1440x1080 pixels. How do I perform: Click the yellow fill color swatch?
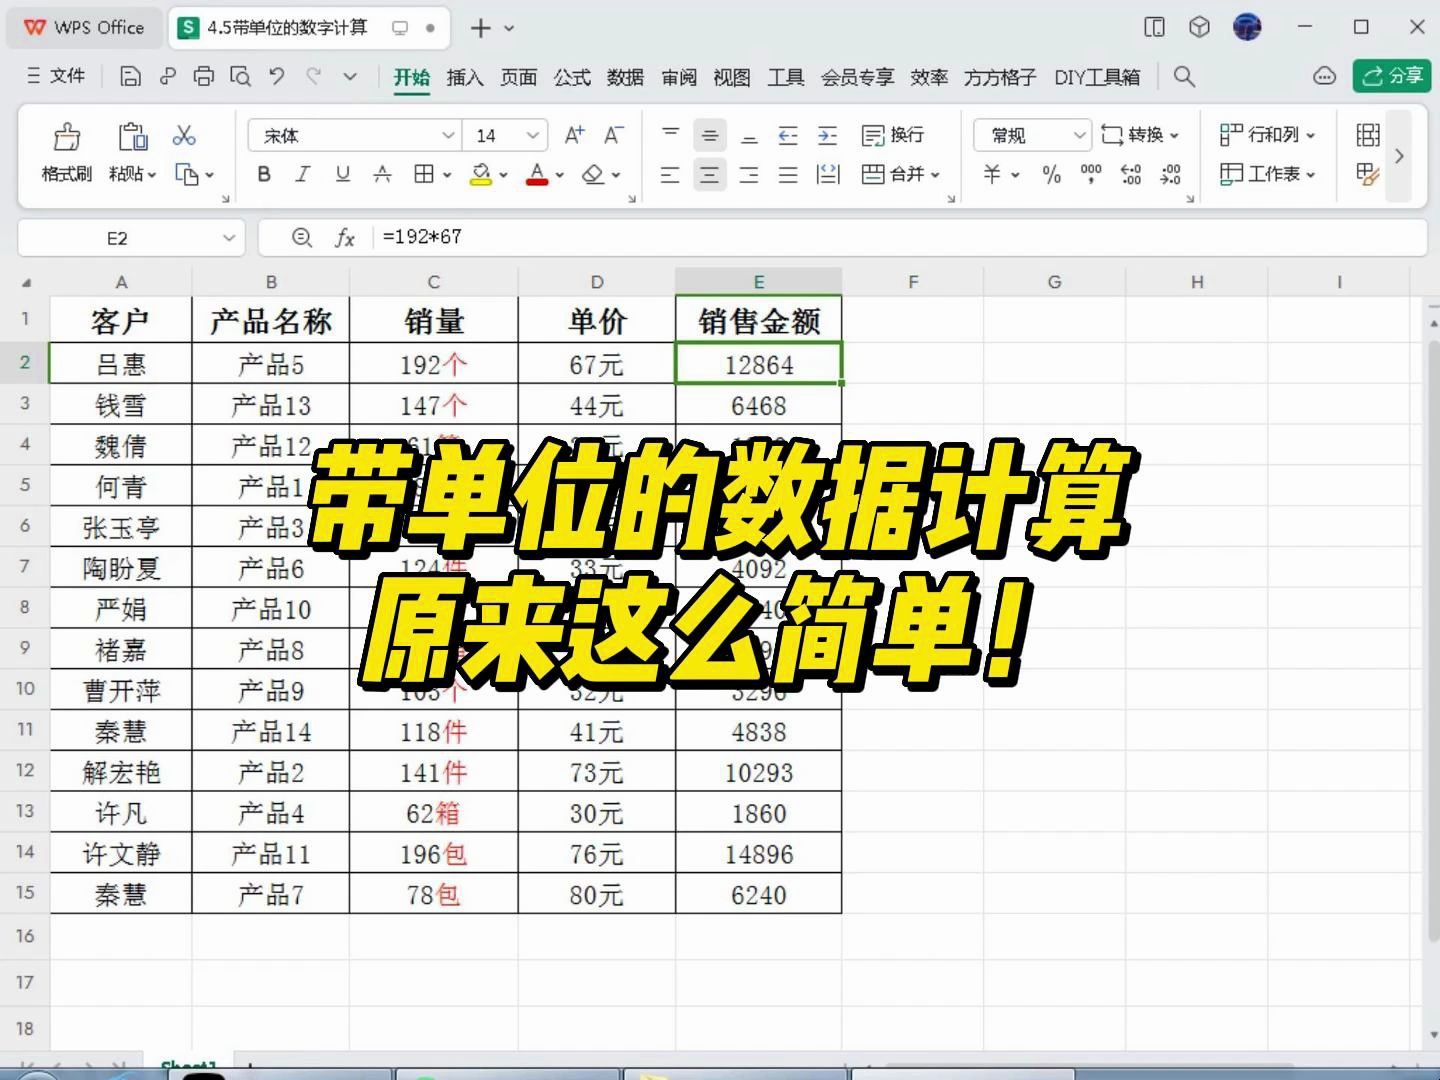481,175
